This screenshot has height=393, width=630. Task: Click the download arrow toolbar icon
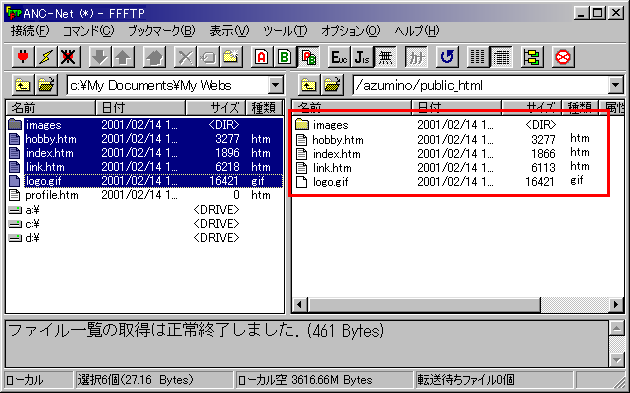pos(100,57)
